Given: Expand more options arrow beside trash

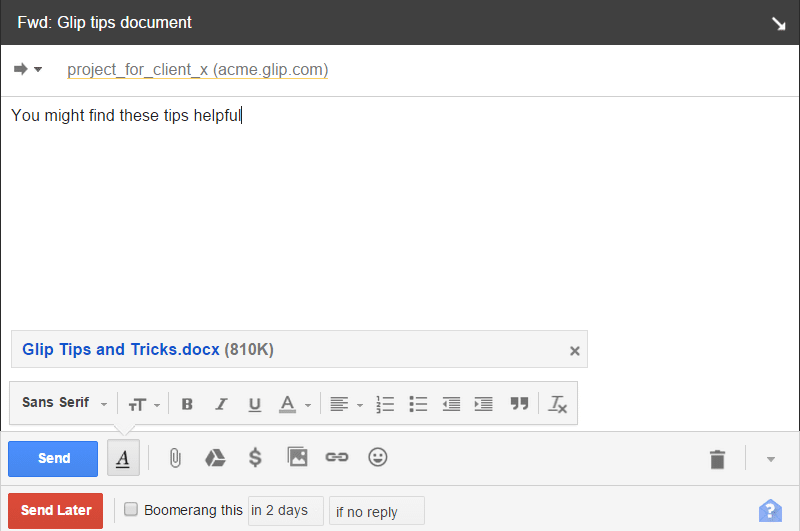Looking at the screenshot, I should click(x=770, y=459).
